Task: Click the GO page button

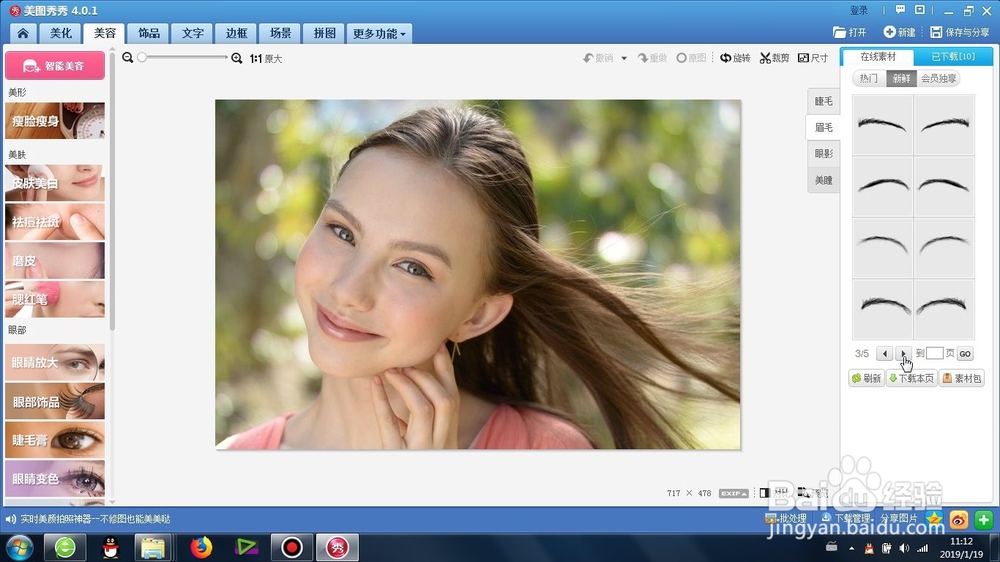Action: click(x=965, y=353)
